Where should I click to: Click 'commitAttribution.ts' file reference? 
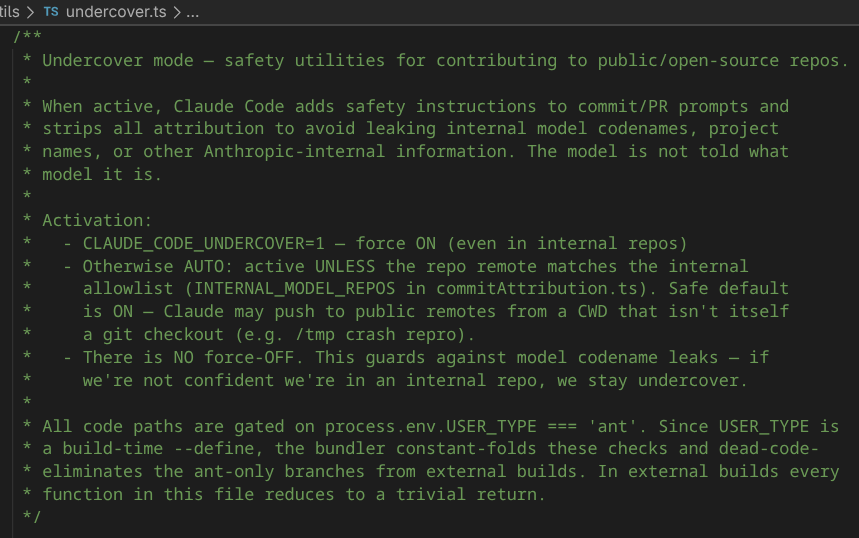(536, 288)
